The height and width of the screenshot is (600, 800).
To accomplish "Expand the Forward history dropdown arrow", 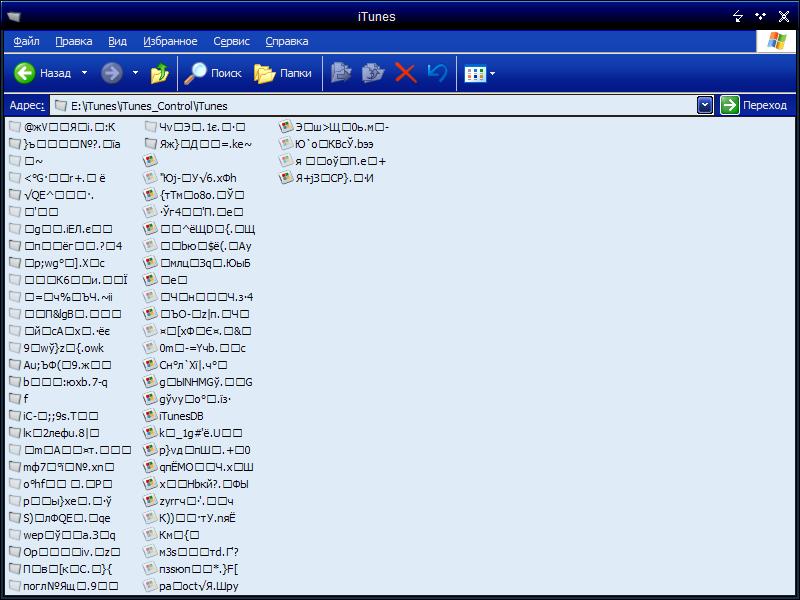I will [135, 73].
